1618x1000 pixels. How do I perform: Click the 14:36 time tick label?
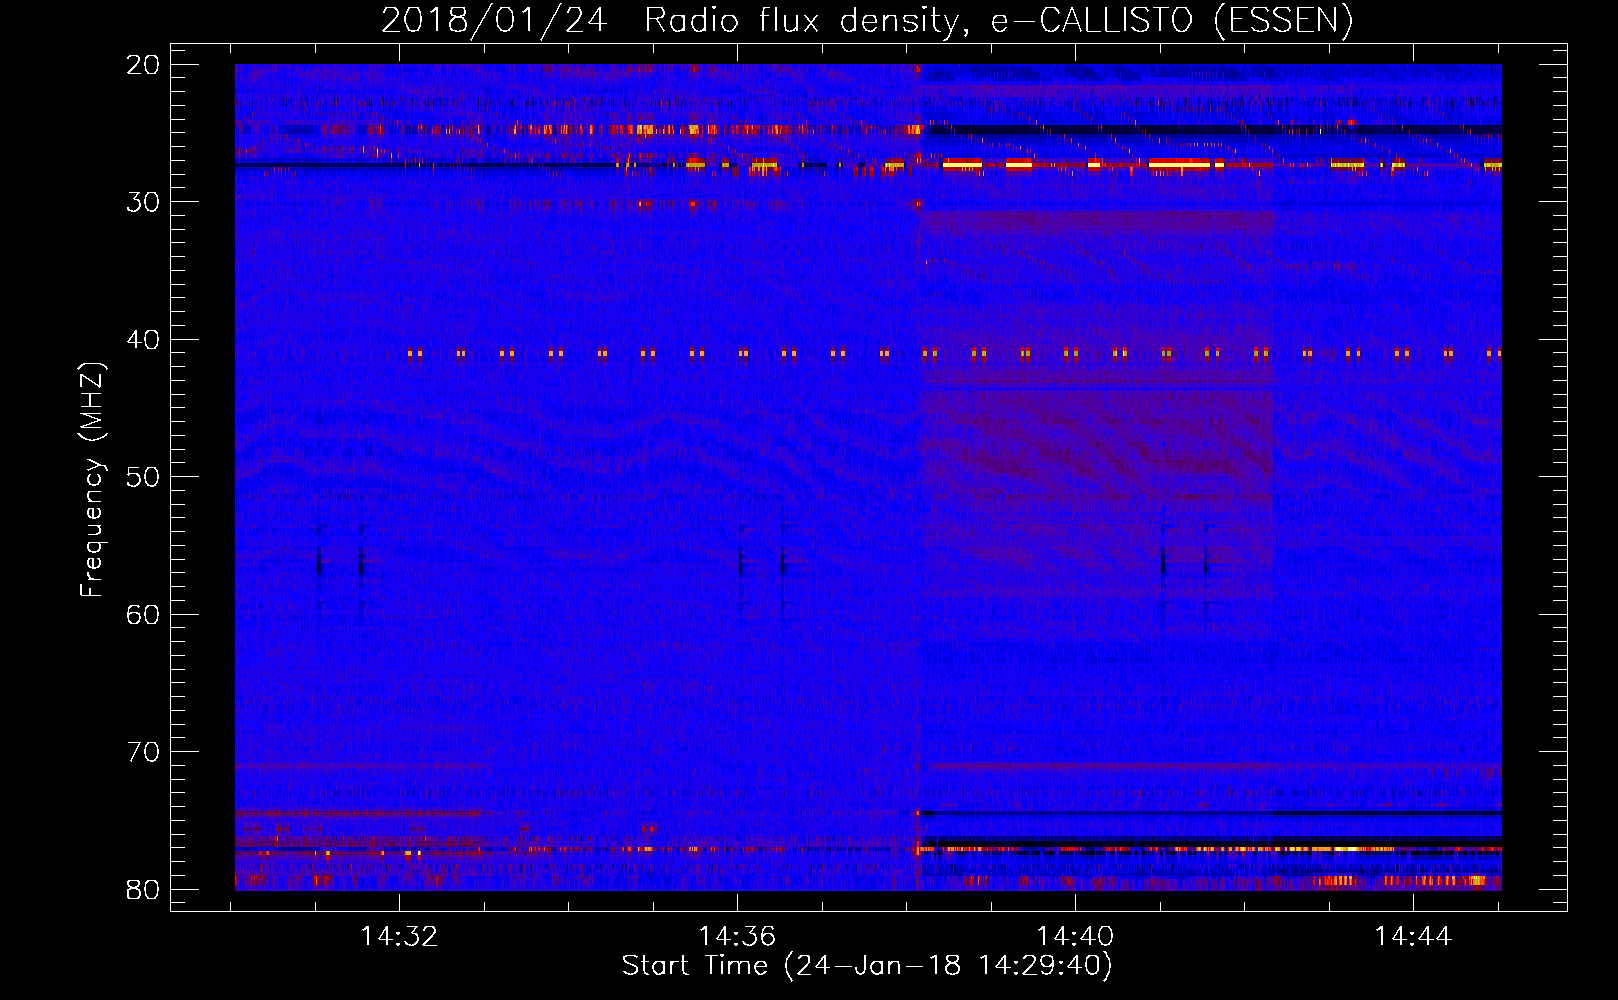pyautogui.click(x=737, y=937)
